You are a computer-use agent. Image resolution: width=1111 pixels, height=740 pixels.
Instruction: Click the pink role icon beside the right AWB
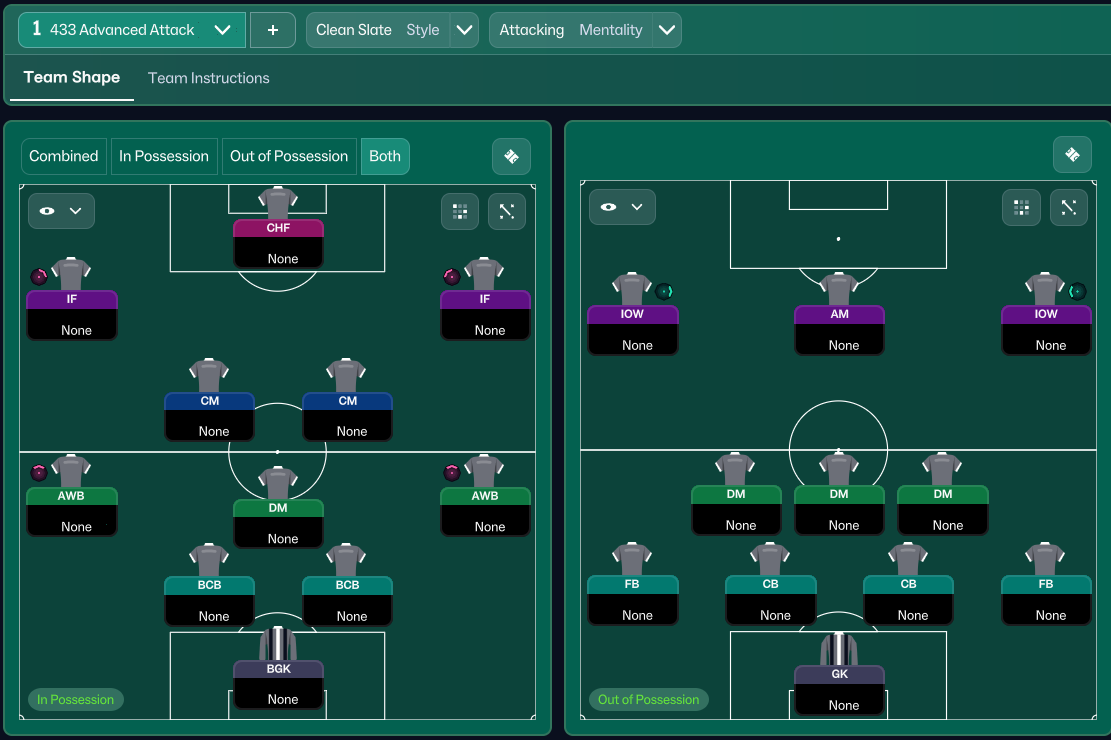[x=452, y=472]
